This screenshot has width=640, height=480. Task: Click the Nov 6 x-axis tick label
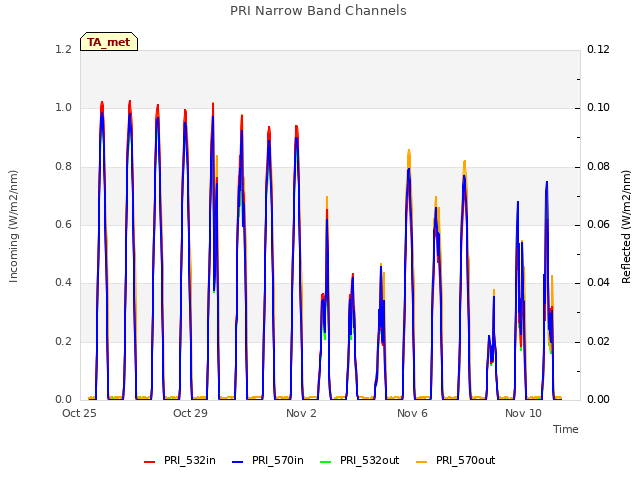click(412, 413)
